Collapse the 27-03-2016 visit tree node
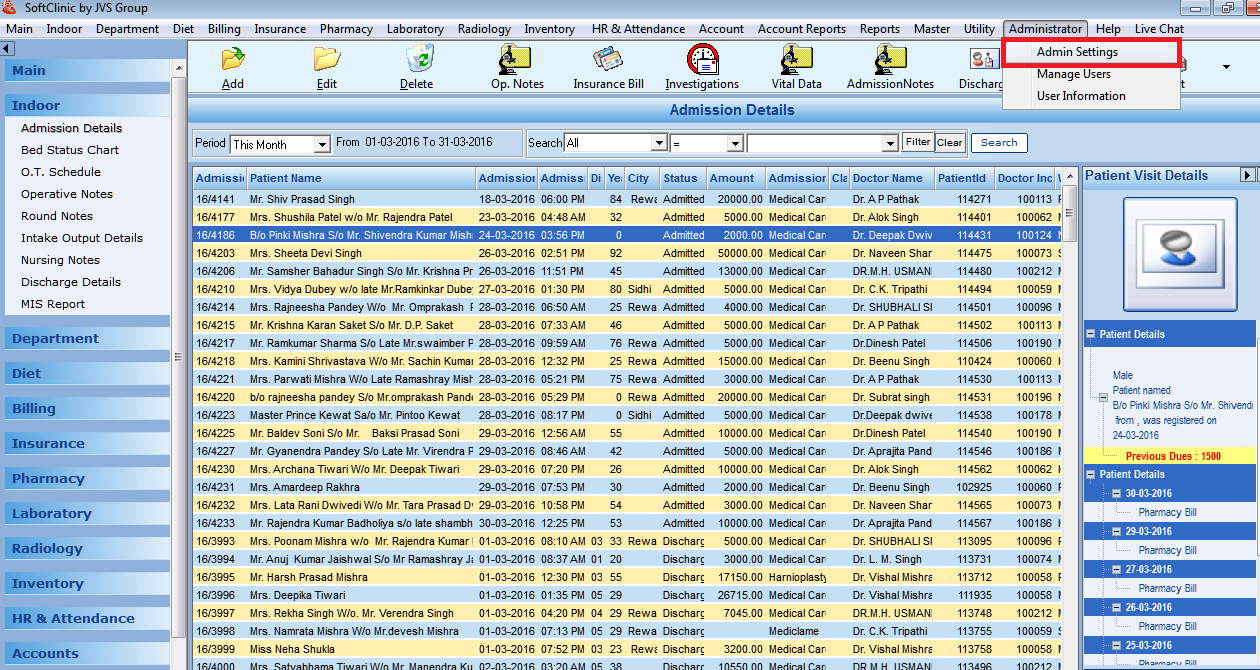 [1116, 570]
